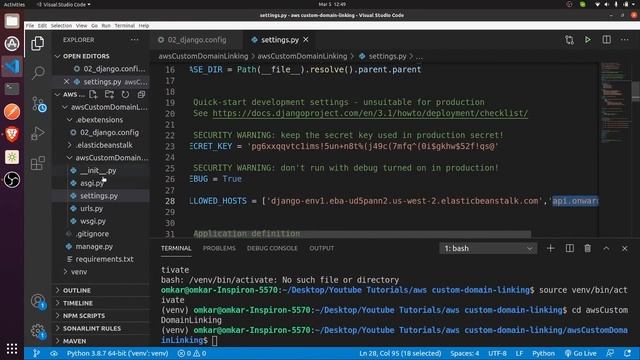Open the File menu
640x360 pixels.
[30, 25]
